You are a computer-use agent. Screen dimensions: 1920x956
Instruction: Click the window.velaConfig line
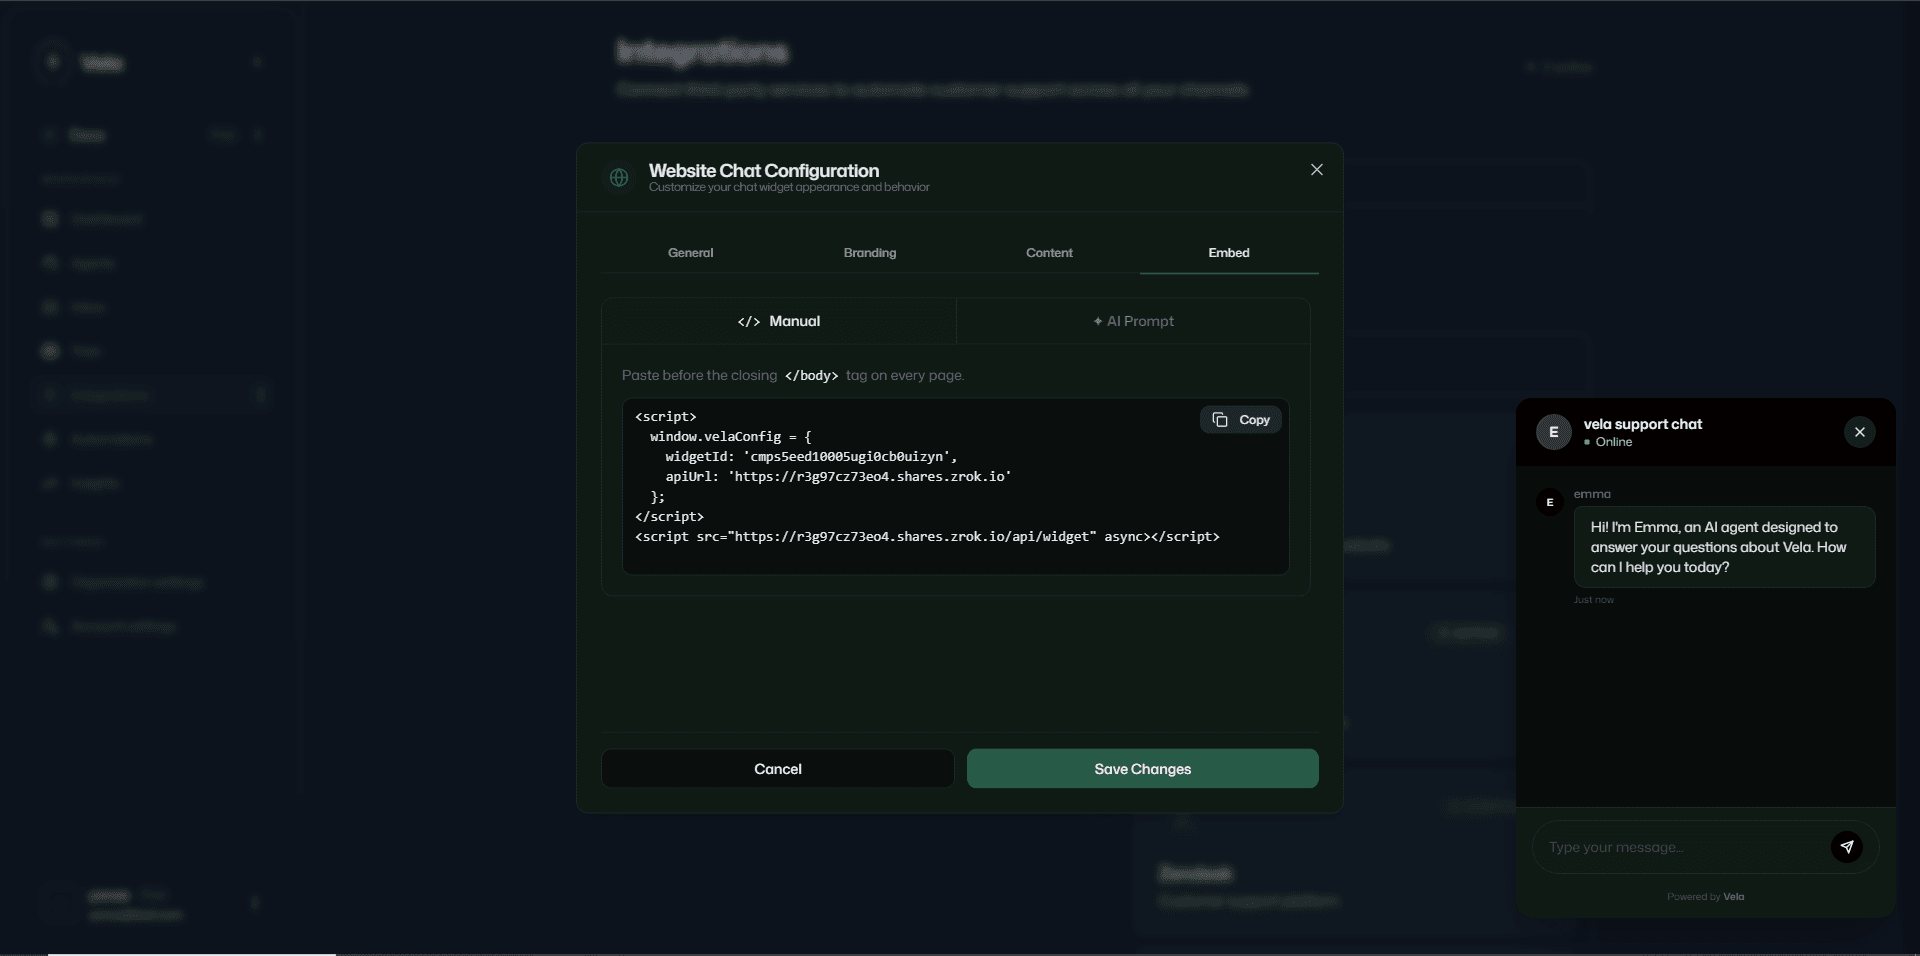pos(730,437)
